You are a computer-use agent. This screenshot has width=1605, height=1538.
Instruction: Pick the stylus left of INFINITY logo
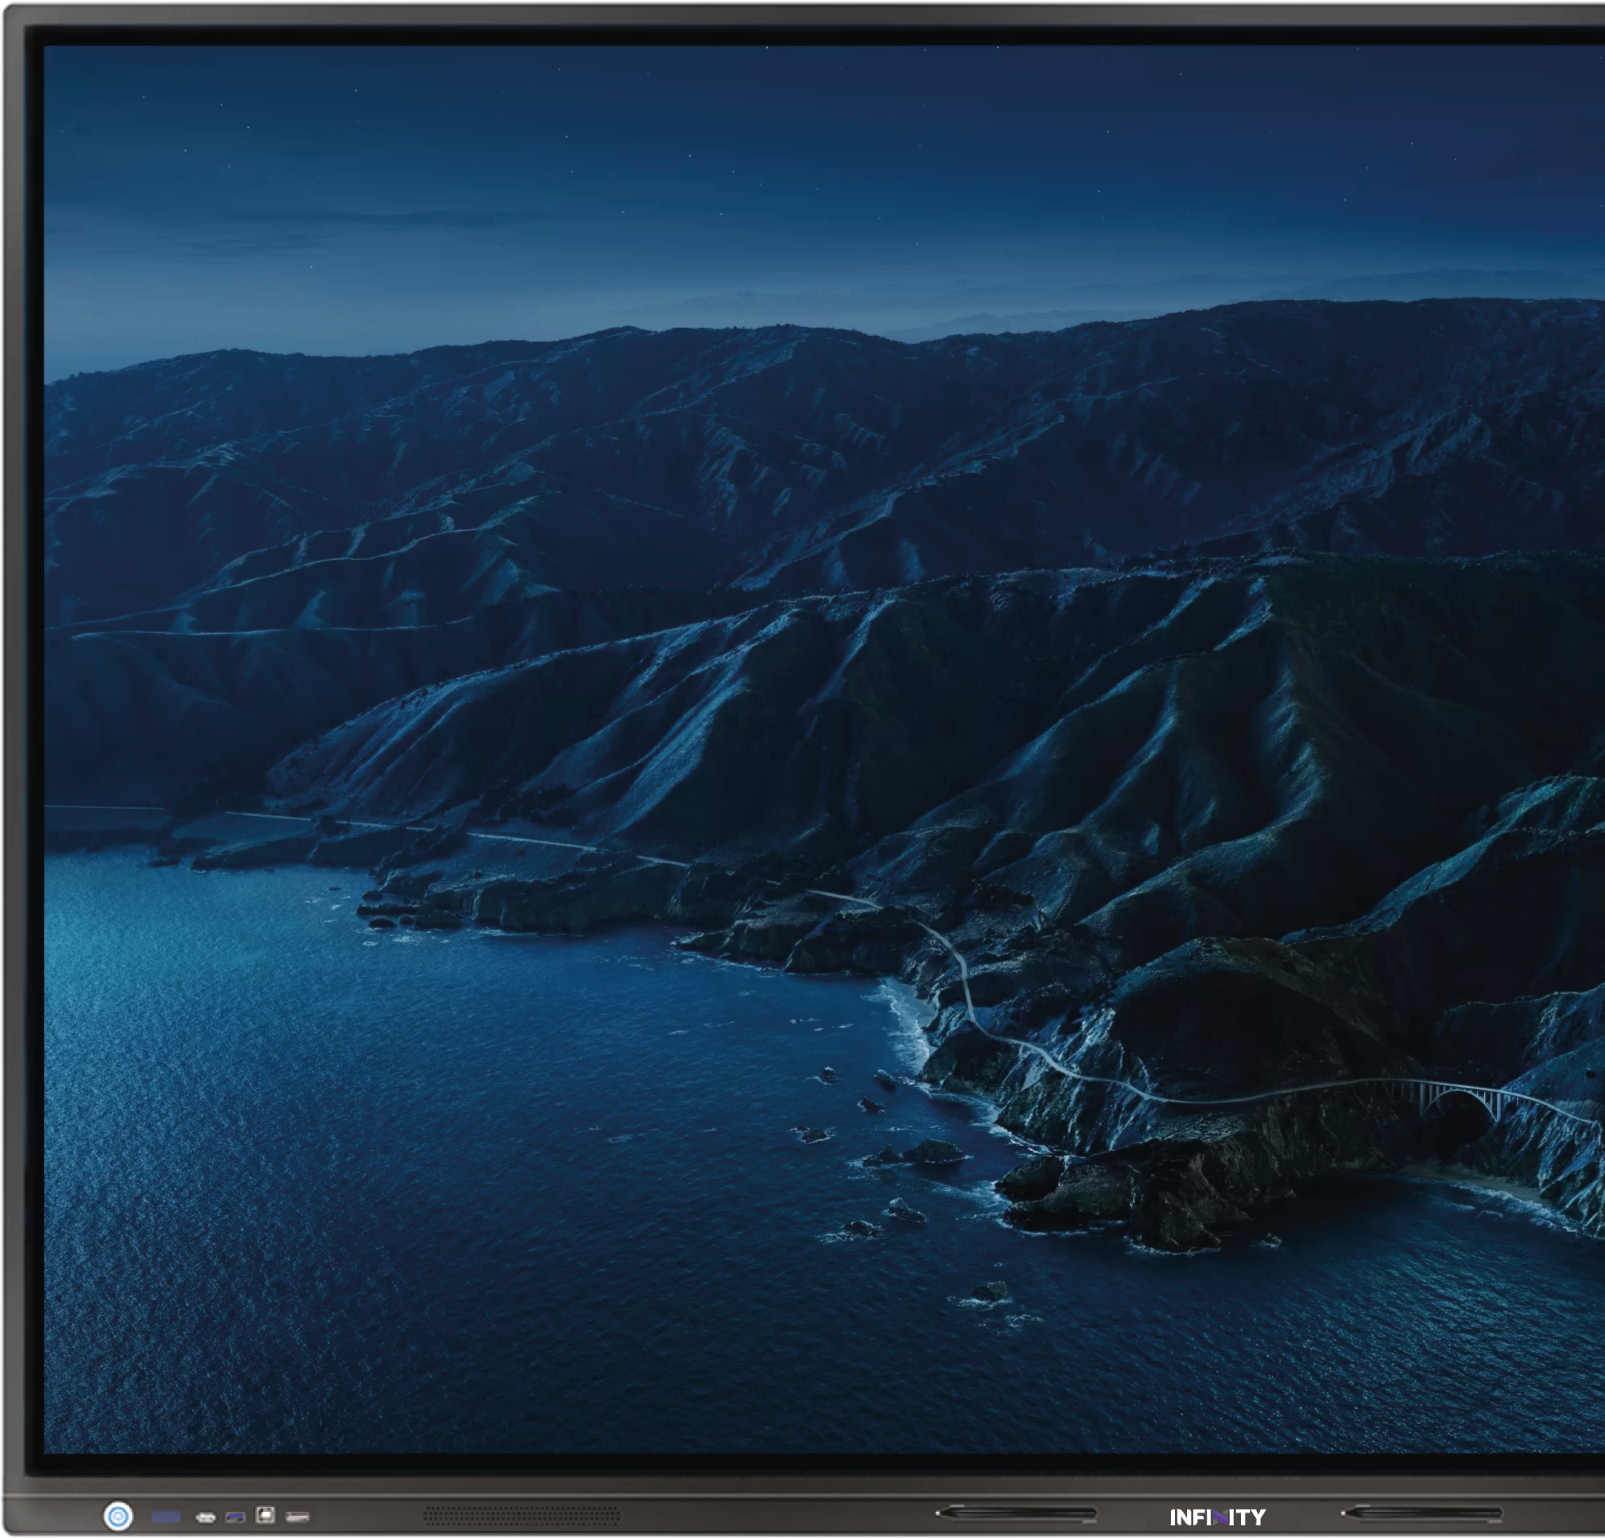[1015, 1513]
